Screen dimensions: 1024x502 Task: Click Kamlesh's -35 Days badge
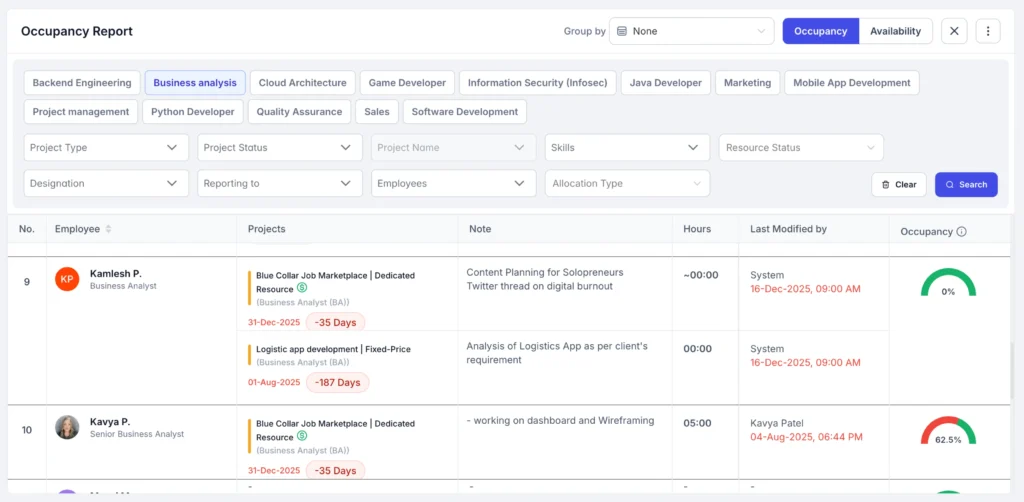(x=335, y=322)
